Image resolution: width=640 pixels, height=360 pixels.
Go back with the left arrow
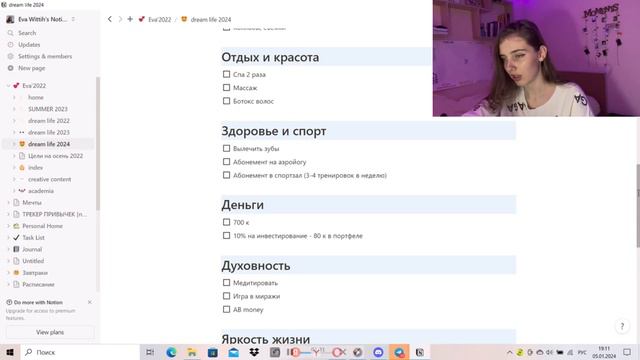point(109,19)
